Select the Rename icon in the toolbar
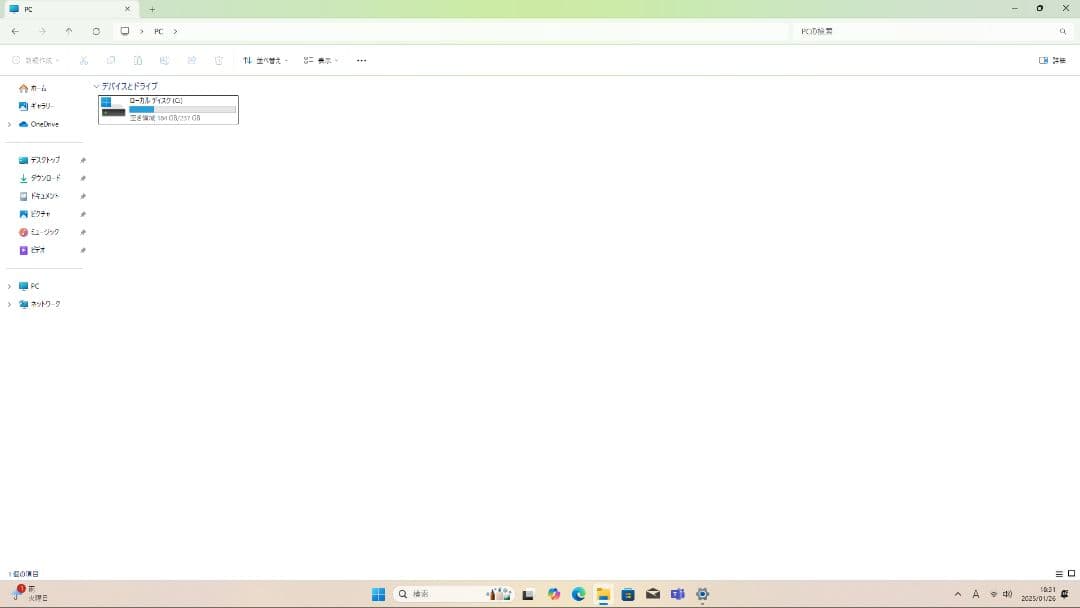This screenshot has width=1080, height=608. (164, 60)
